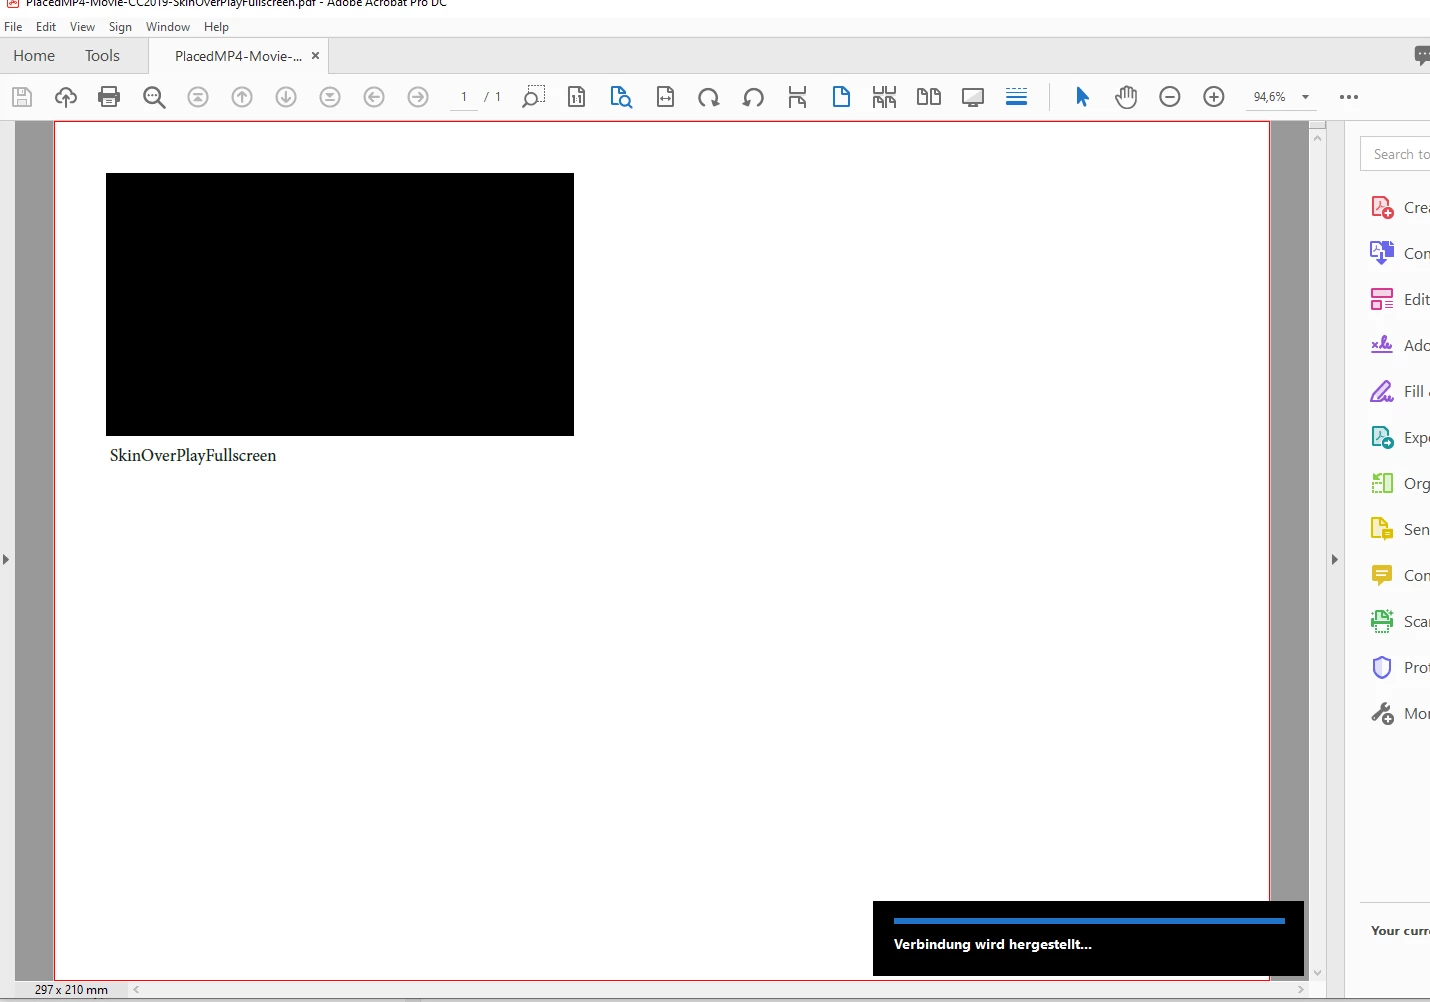Open the Window menu
This screenshot has width=1430, height=1002.
(x=168, y=27)
